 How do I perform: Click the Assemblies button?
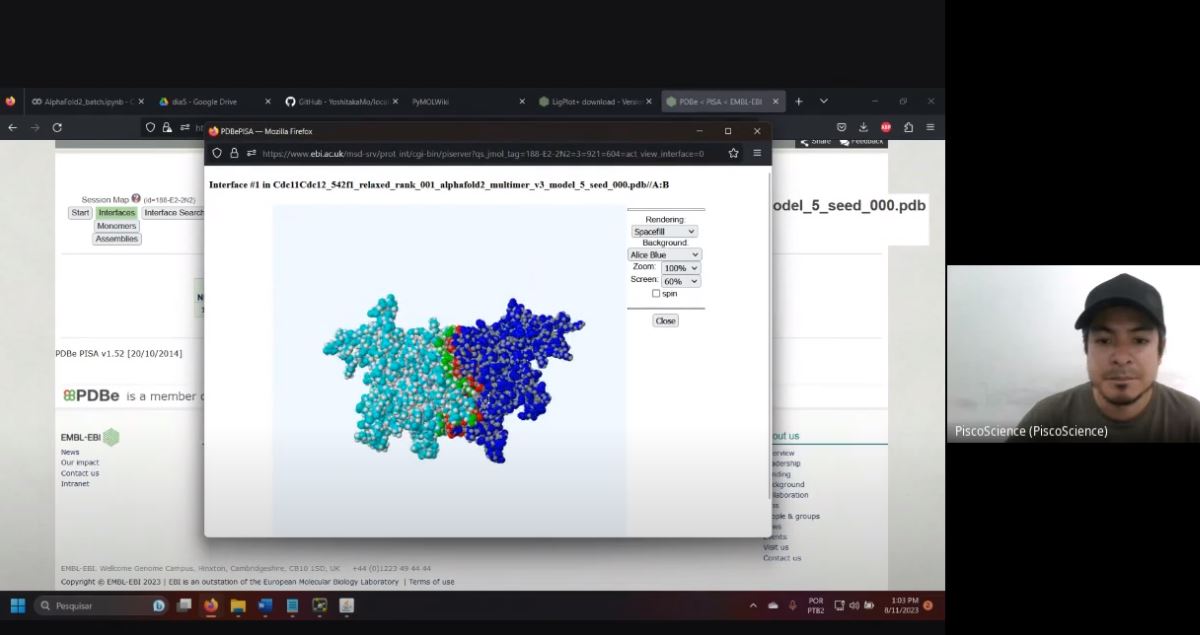coord(117,239)
